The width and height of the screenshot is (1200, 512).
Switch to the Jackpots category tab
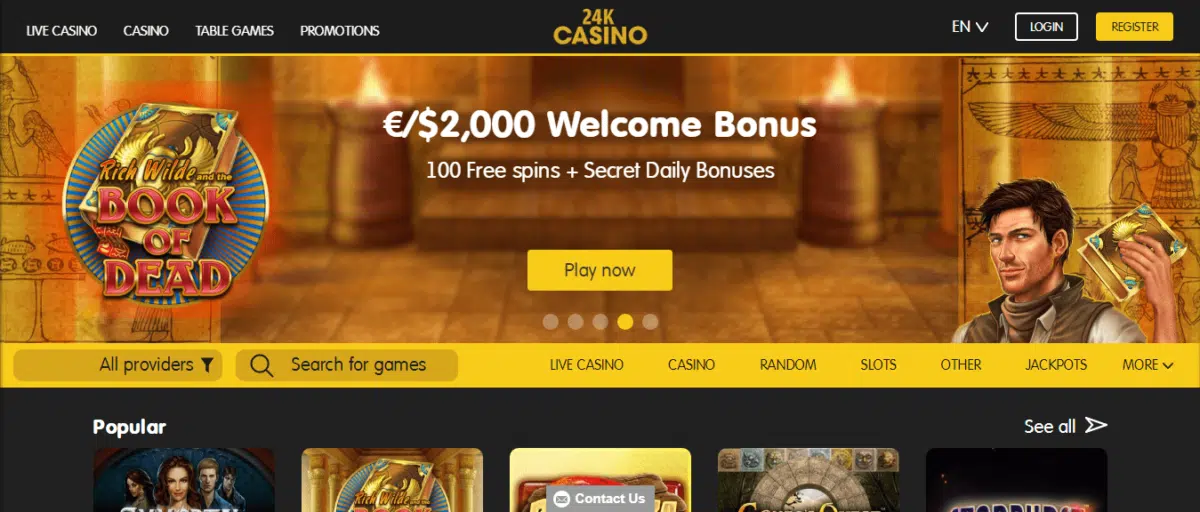(1056, 365)
